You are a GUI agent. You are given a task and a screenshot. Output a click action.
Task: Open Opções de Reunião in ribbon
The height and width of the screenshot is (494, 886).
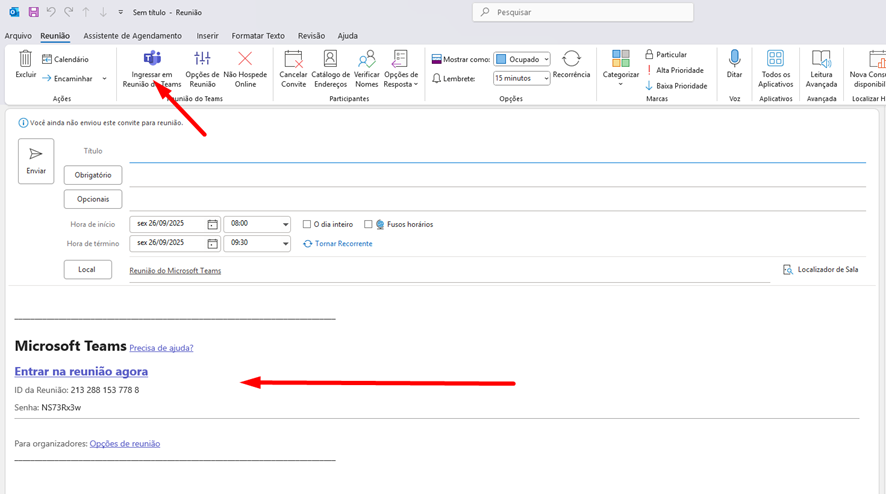pos(203,59)
